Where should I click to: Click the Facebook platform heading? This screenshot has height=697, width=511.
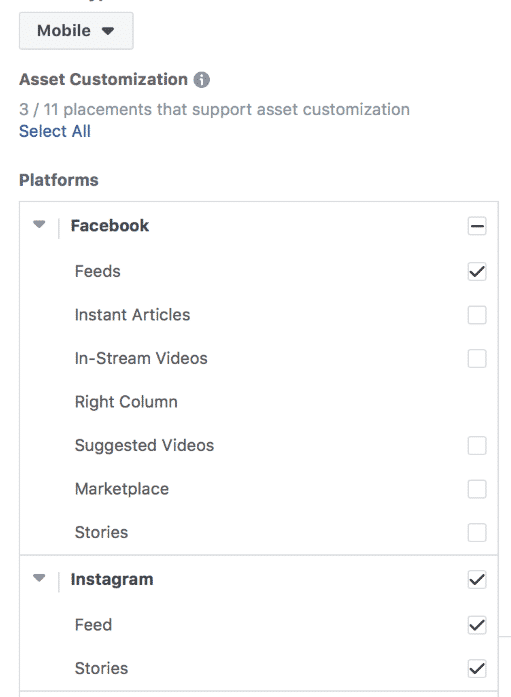110,226
